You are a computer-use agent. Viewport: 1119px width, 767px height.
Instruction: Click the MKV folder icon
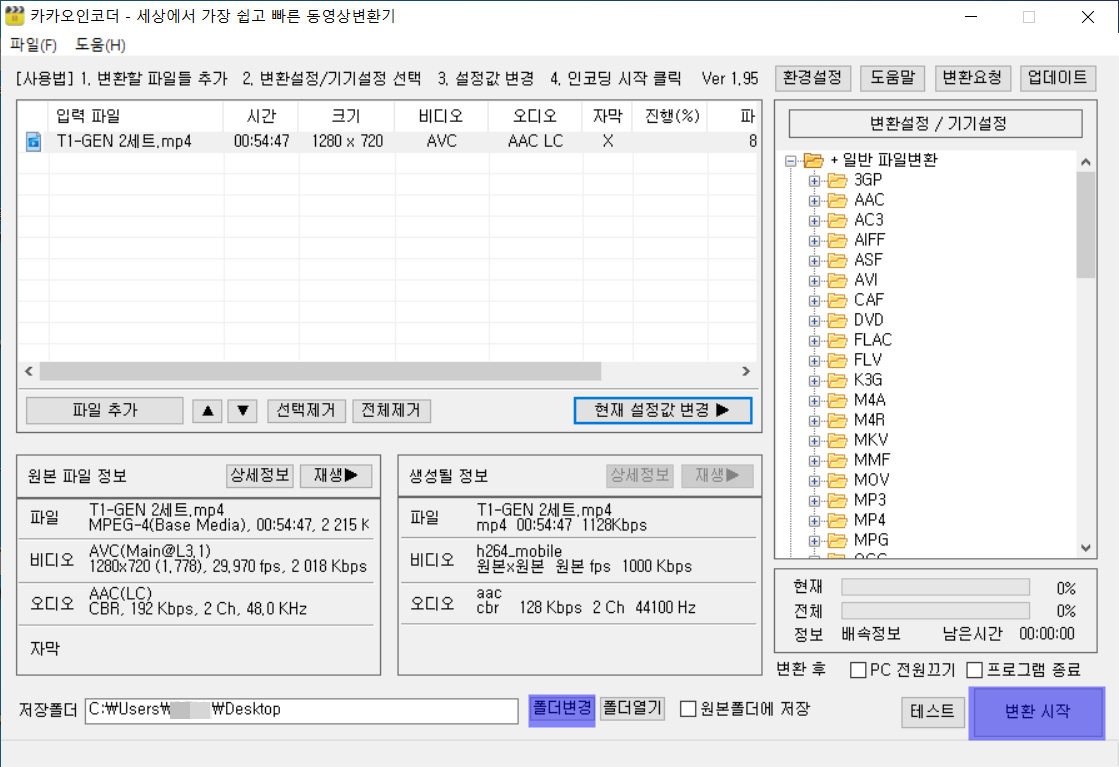tap(837, 440)
